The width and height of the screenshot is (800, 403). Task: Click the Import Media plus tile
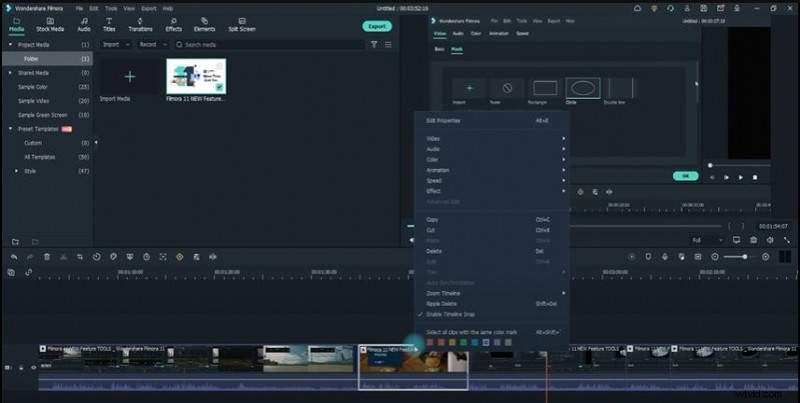point(130,77)
